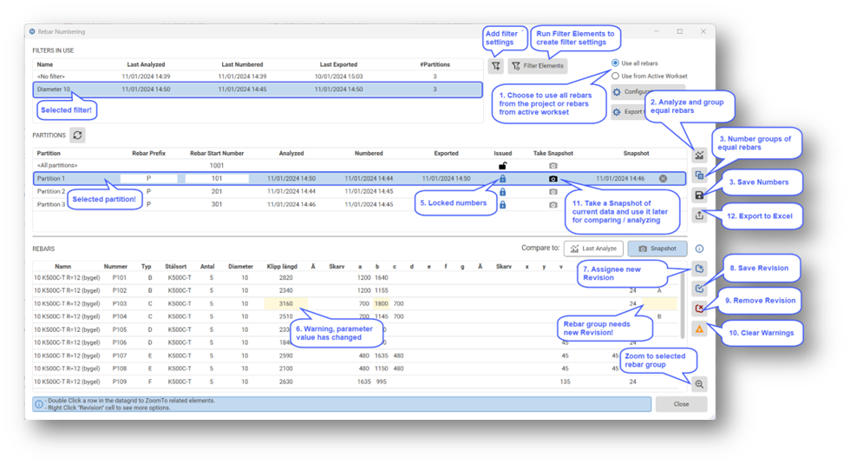
Task: Select the Diameter 10 filter row
Action: tap(257, 89)
